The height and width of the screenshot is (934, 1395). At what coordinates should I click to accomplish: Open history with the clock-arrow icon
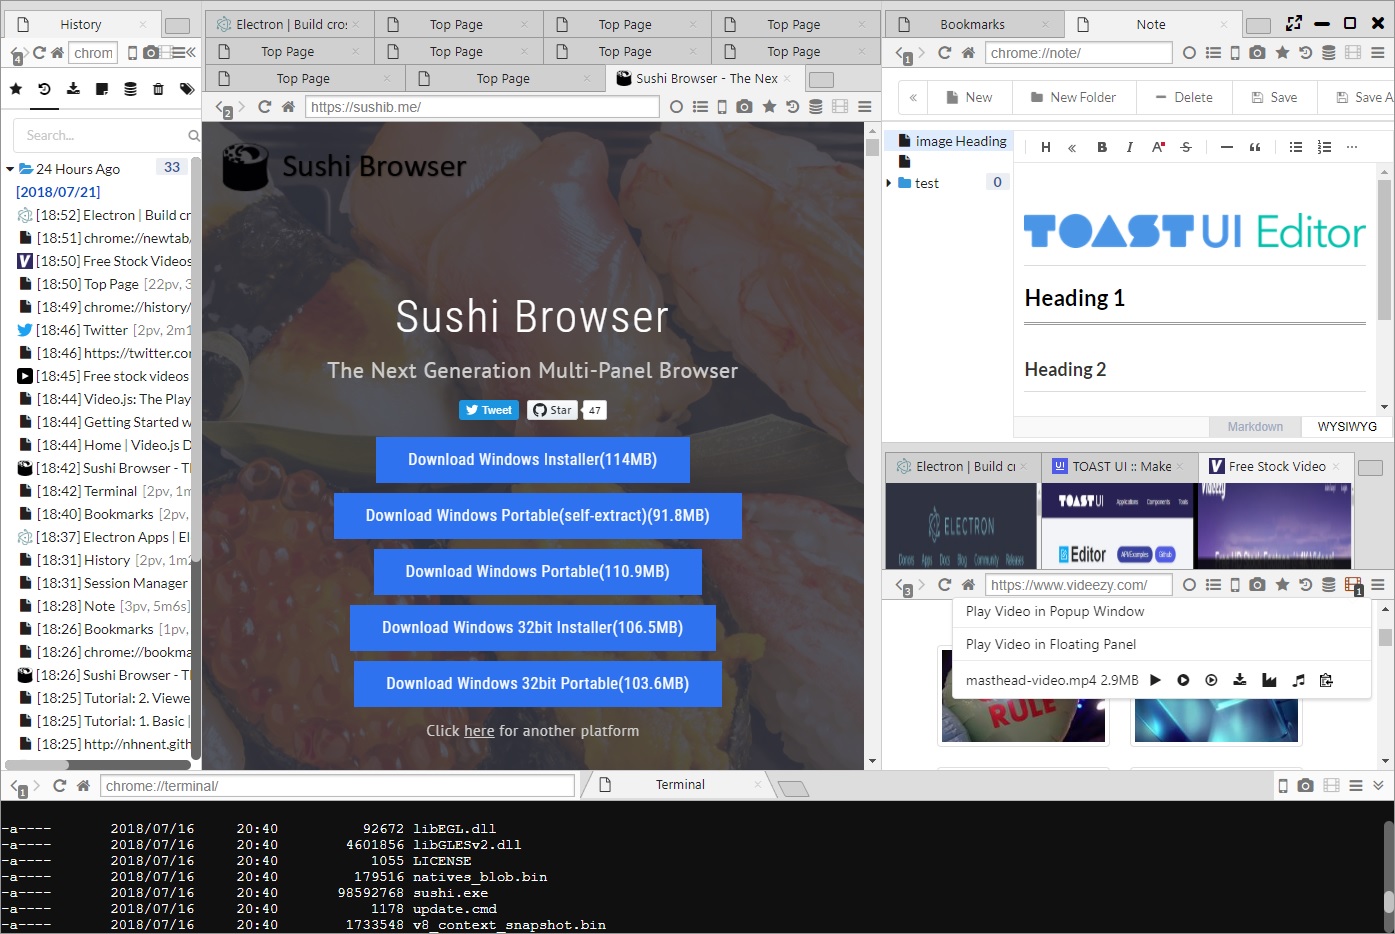1306,52
